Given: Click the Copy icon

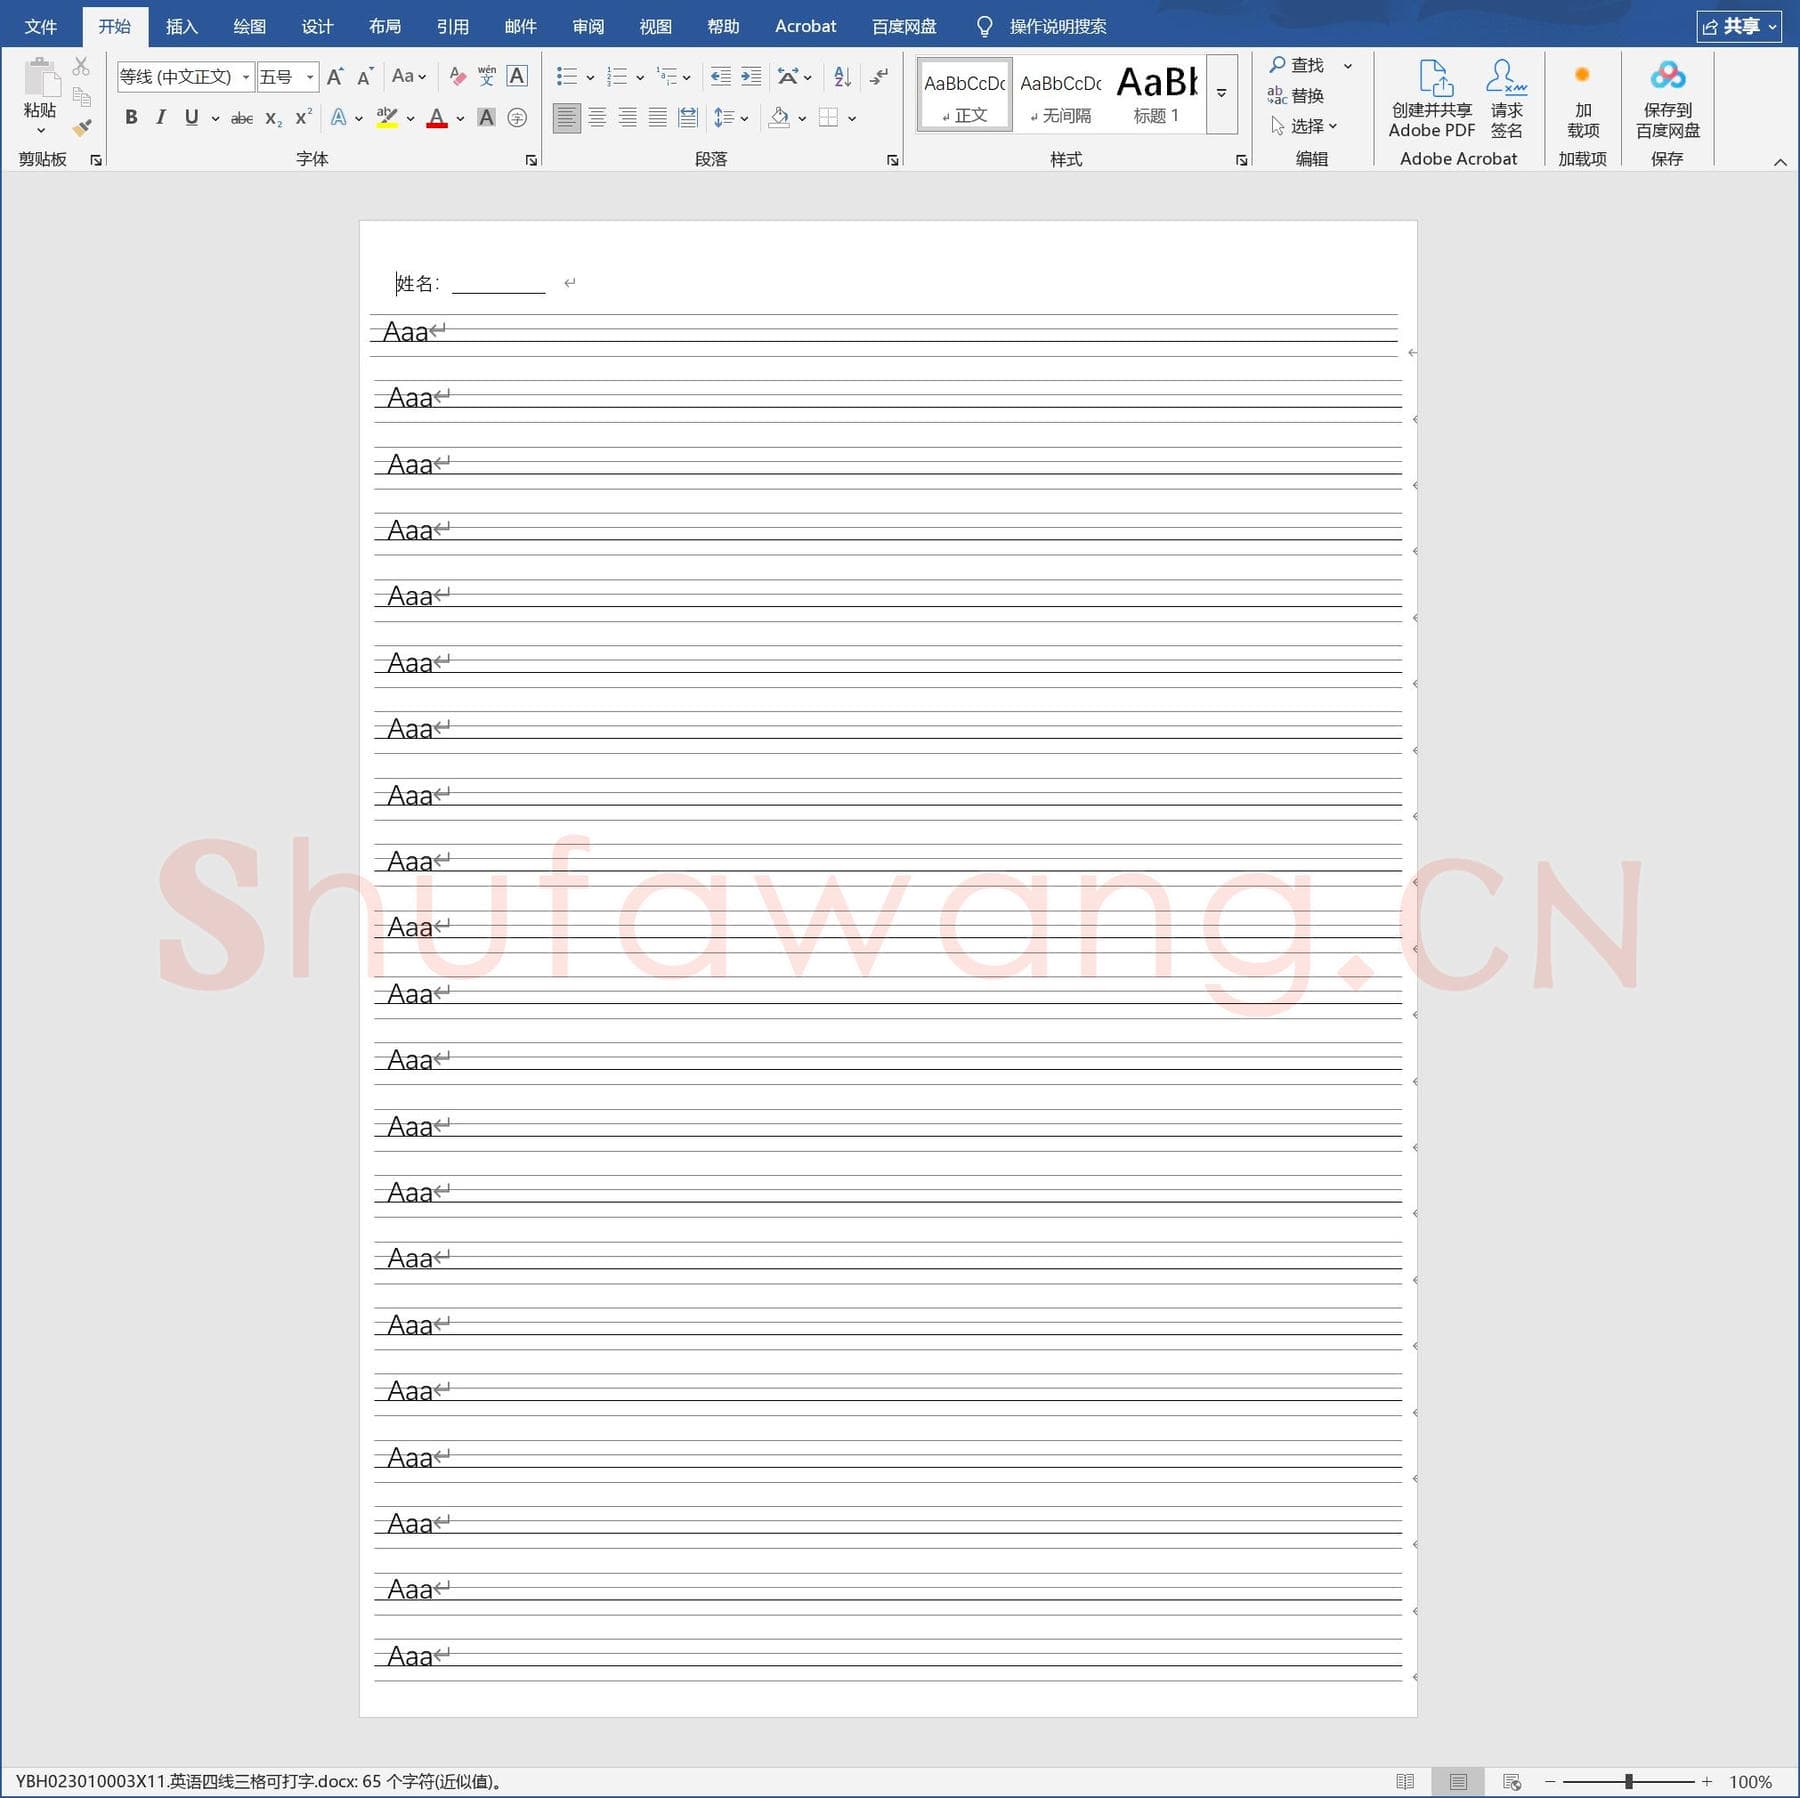Looking at the screenshot, I should (82, 97).
